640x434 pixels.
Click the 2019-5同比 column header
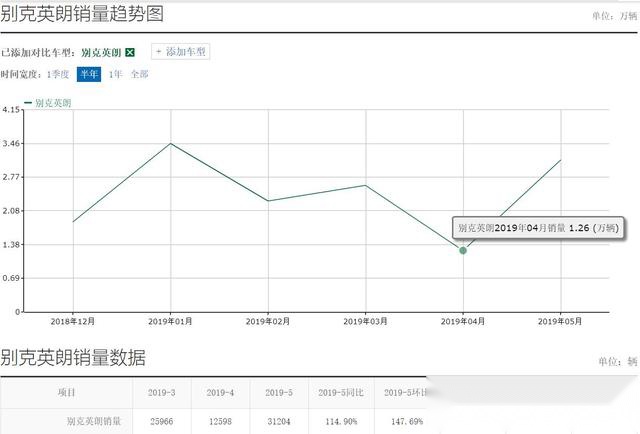tap(341, 393)
